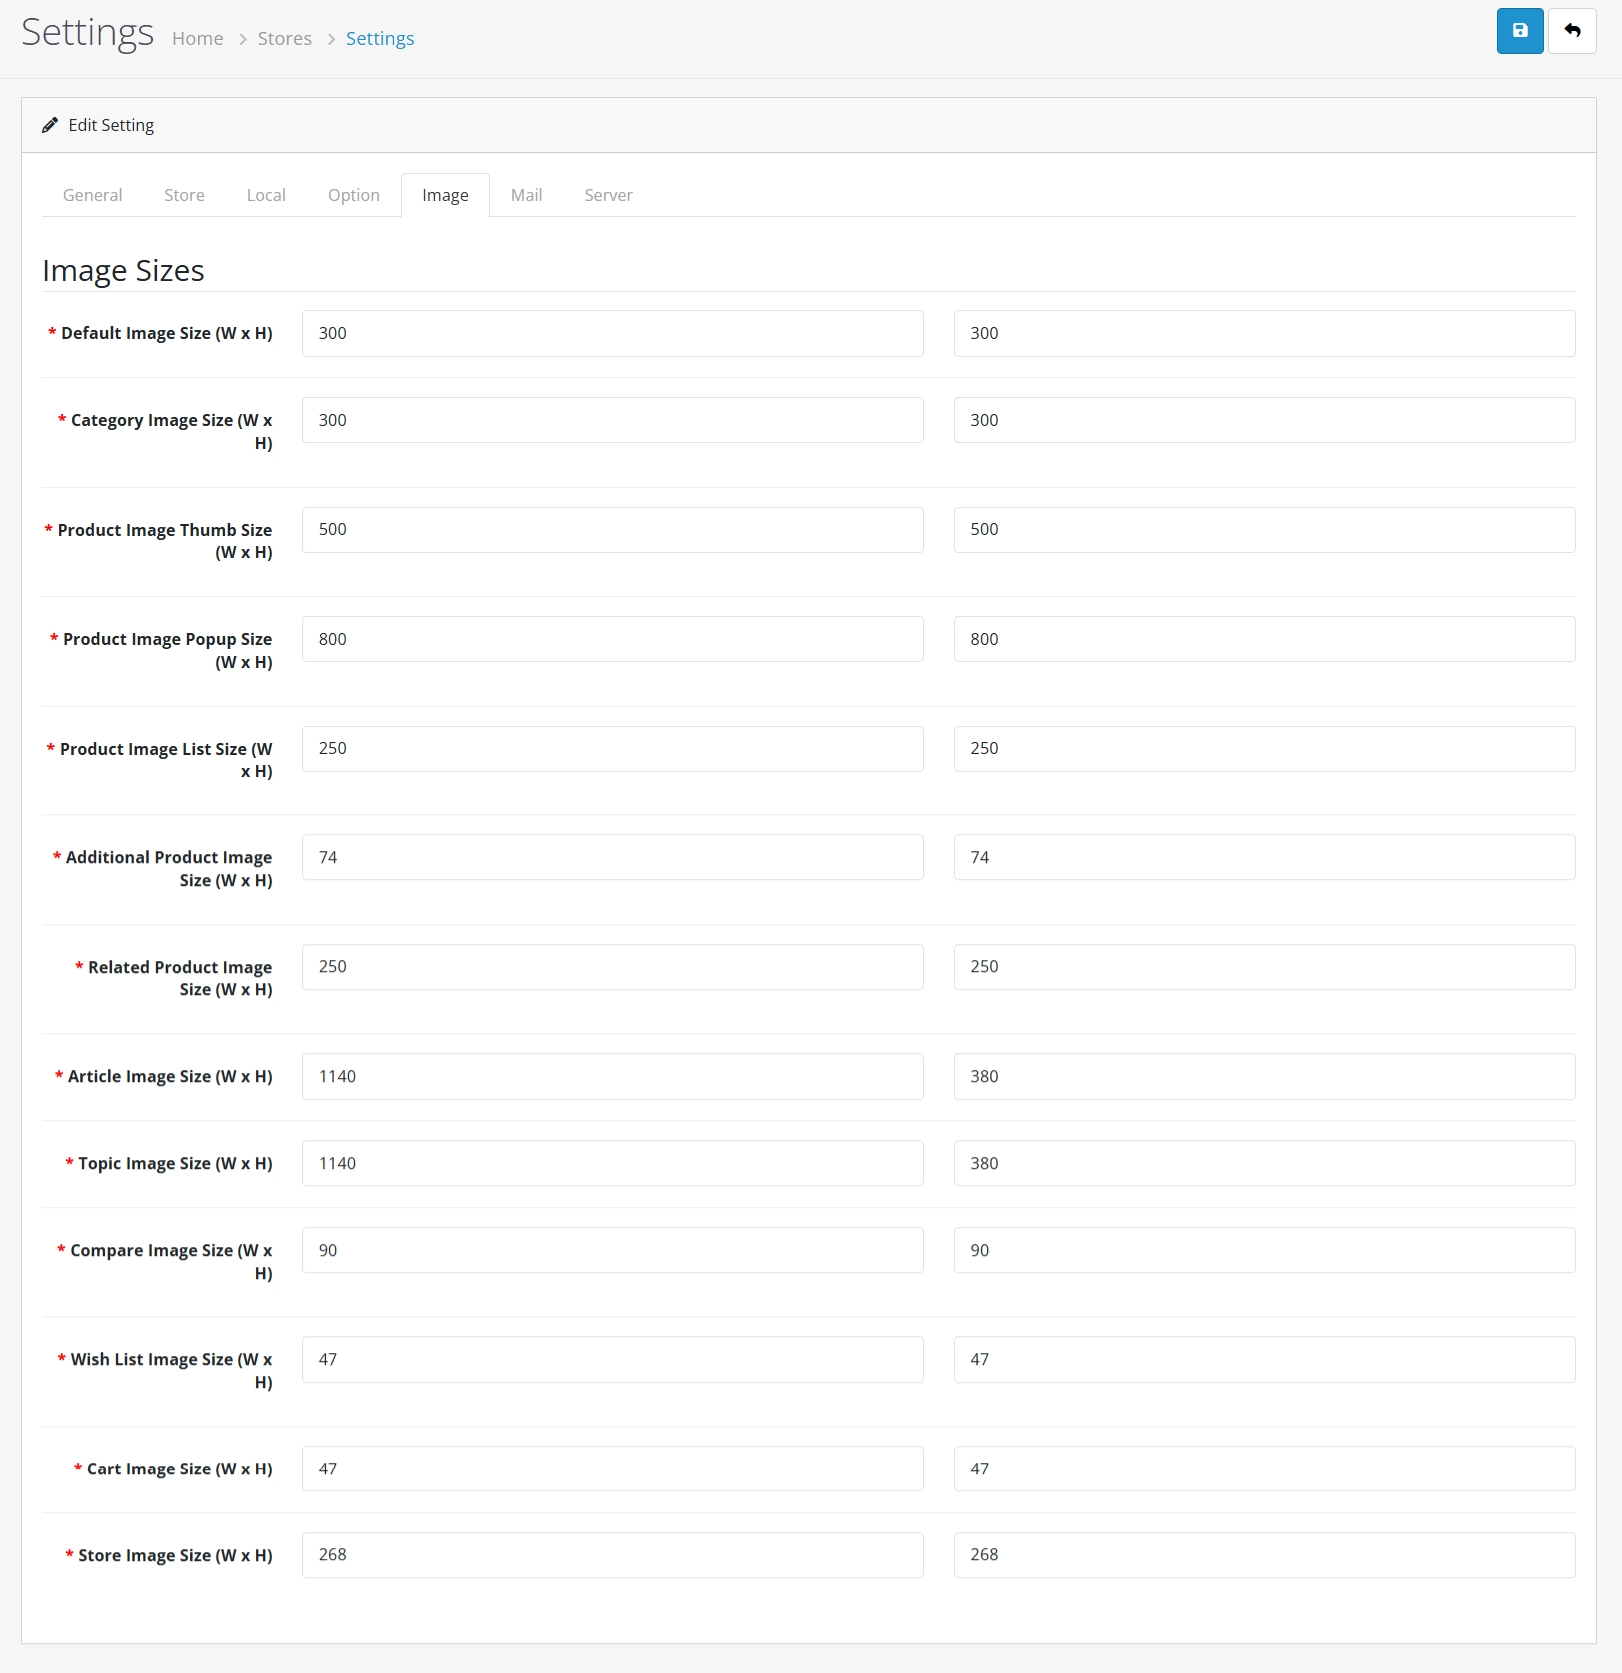The image size is (1622, 1673).
Task: Open the General tab
Action: tap(92, 195)
